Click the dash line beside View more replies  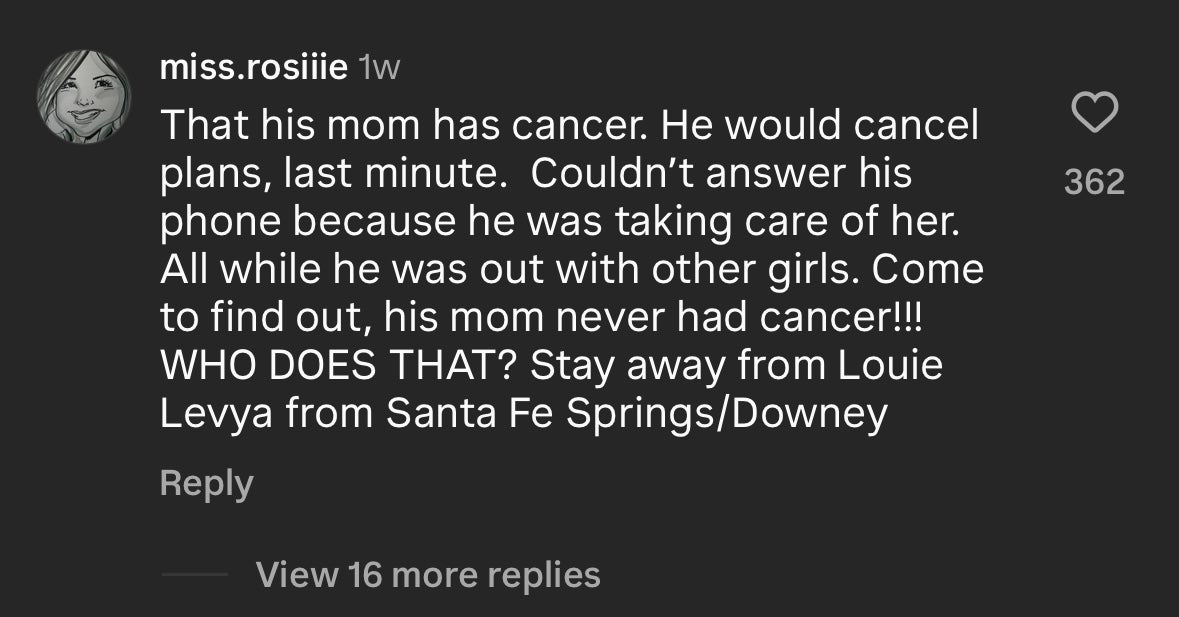point(194,575)
